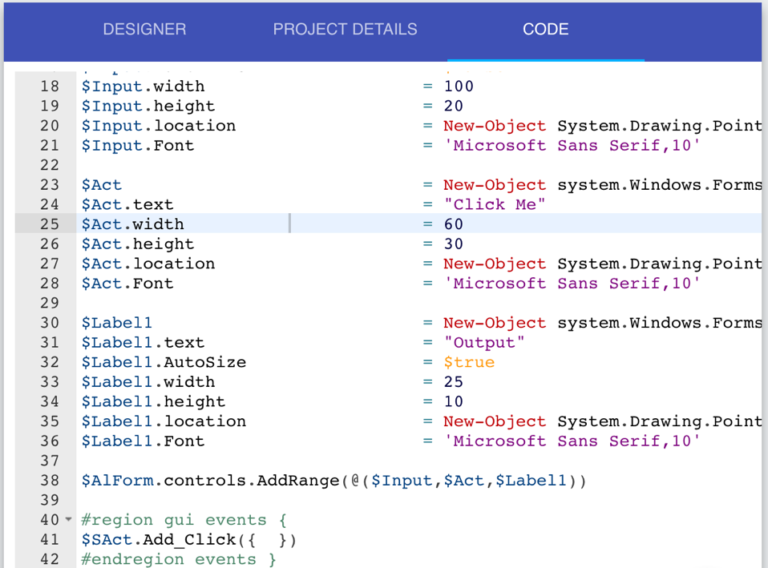Click the $Act declaration on line 23
The height and width of the screenshot is (568, 768).
point(101,185)
